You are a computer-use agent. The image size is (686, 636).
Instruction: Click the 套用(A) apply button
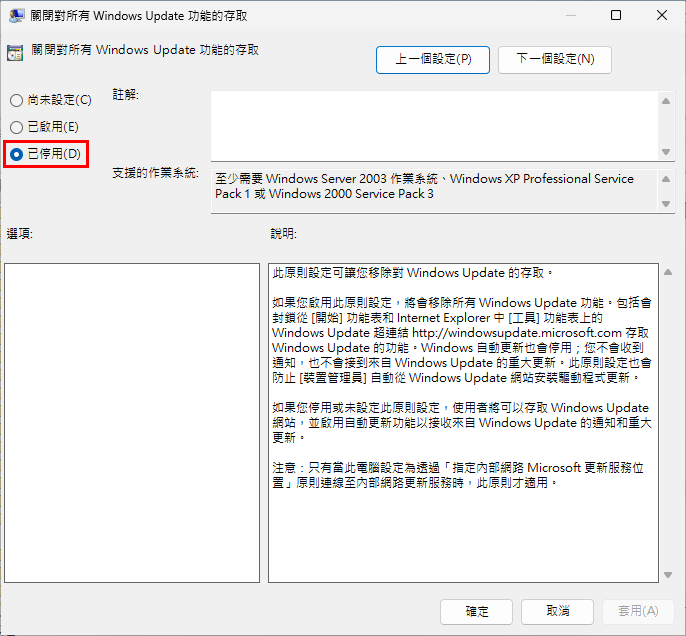click(638, 611)
